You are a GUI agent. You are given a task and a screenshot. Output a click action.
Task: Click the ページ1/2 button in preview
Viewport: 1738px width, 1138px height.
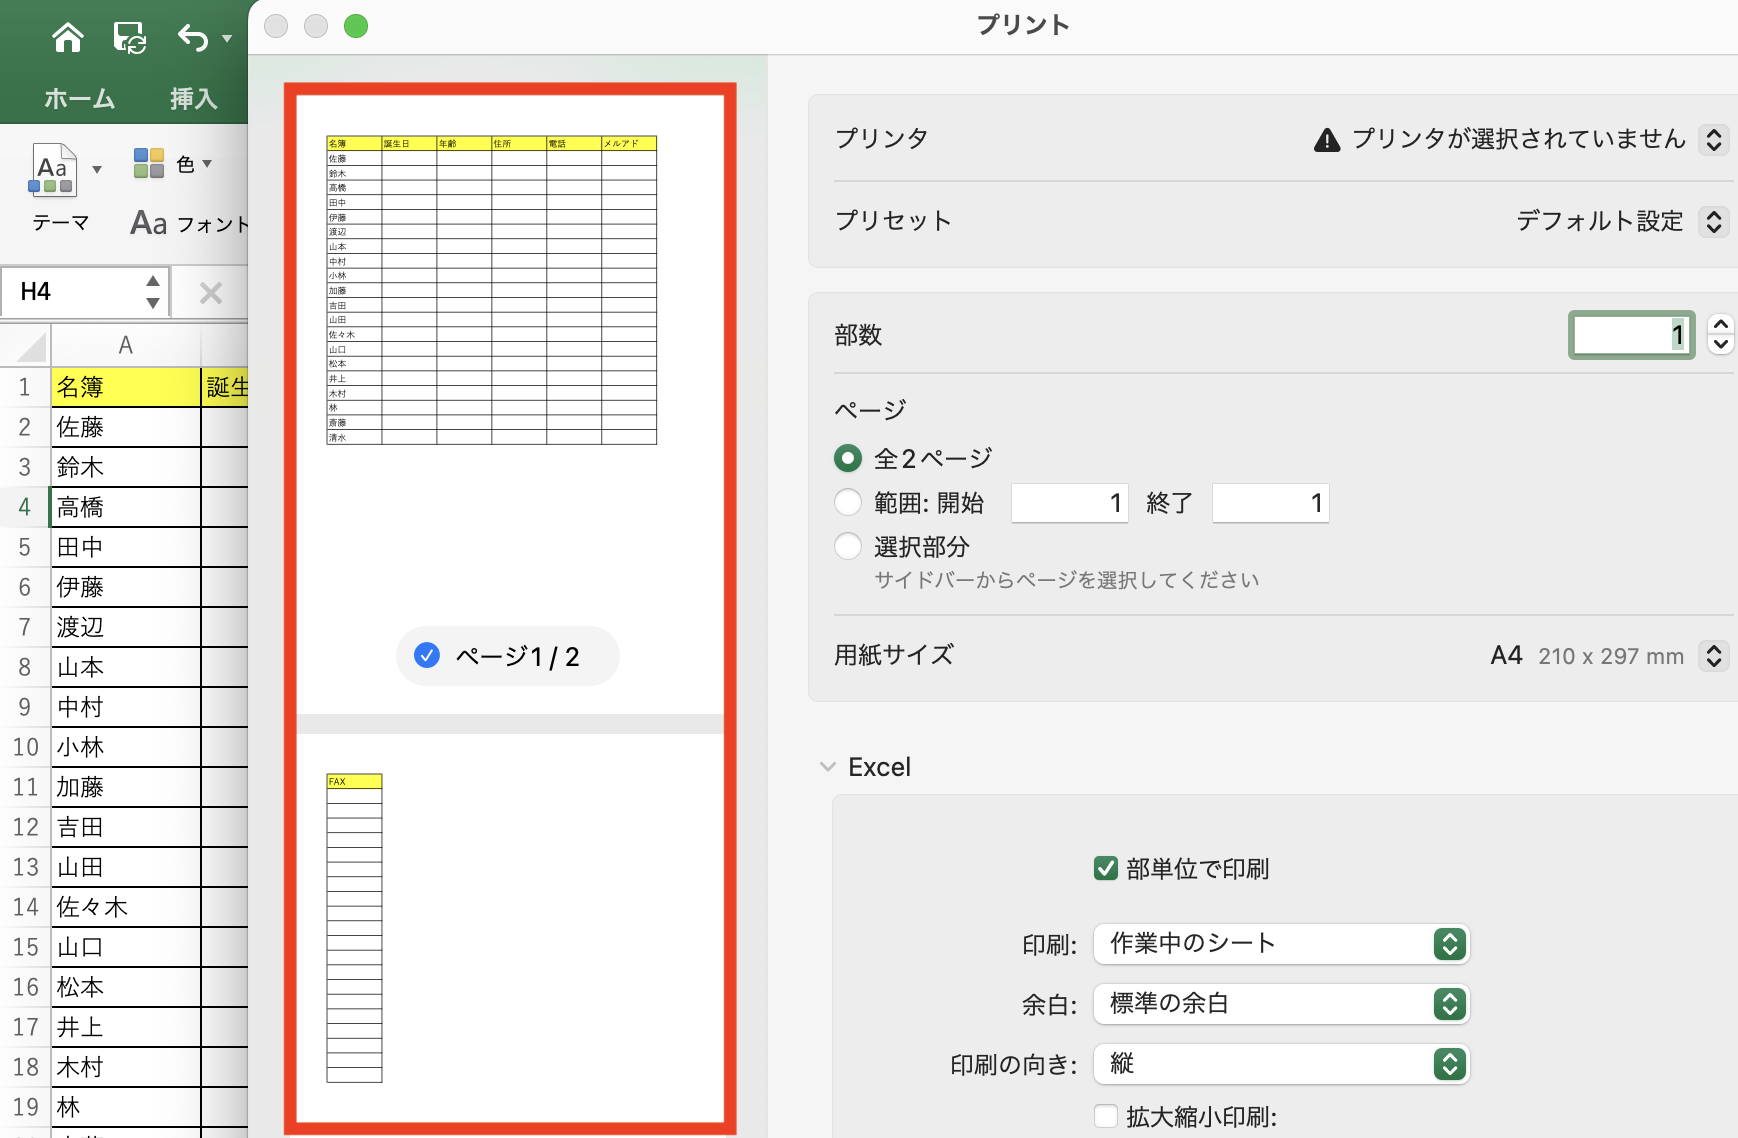coord(507,655)
